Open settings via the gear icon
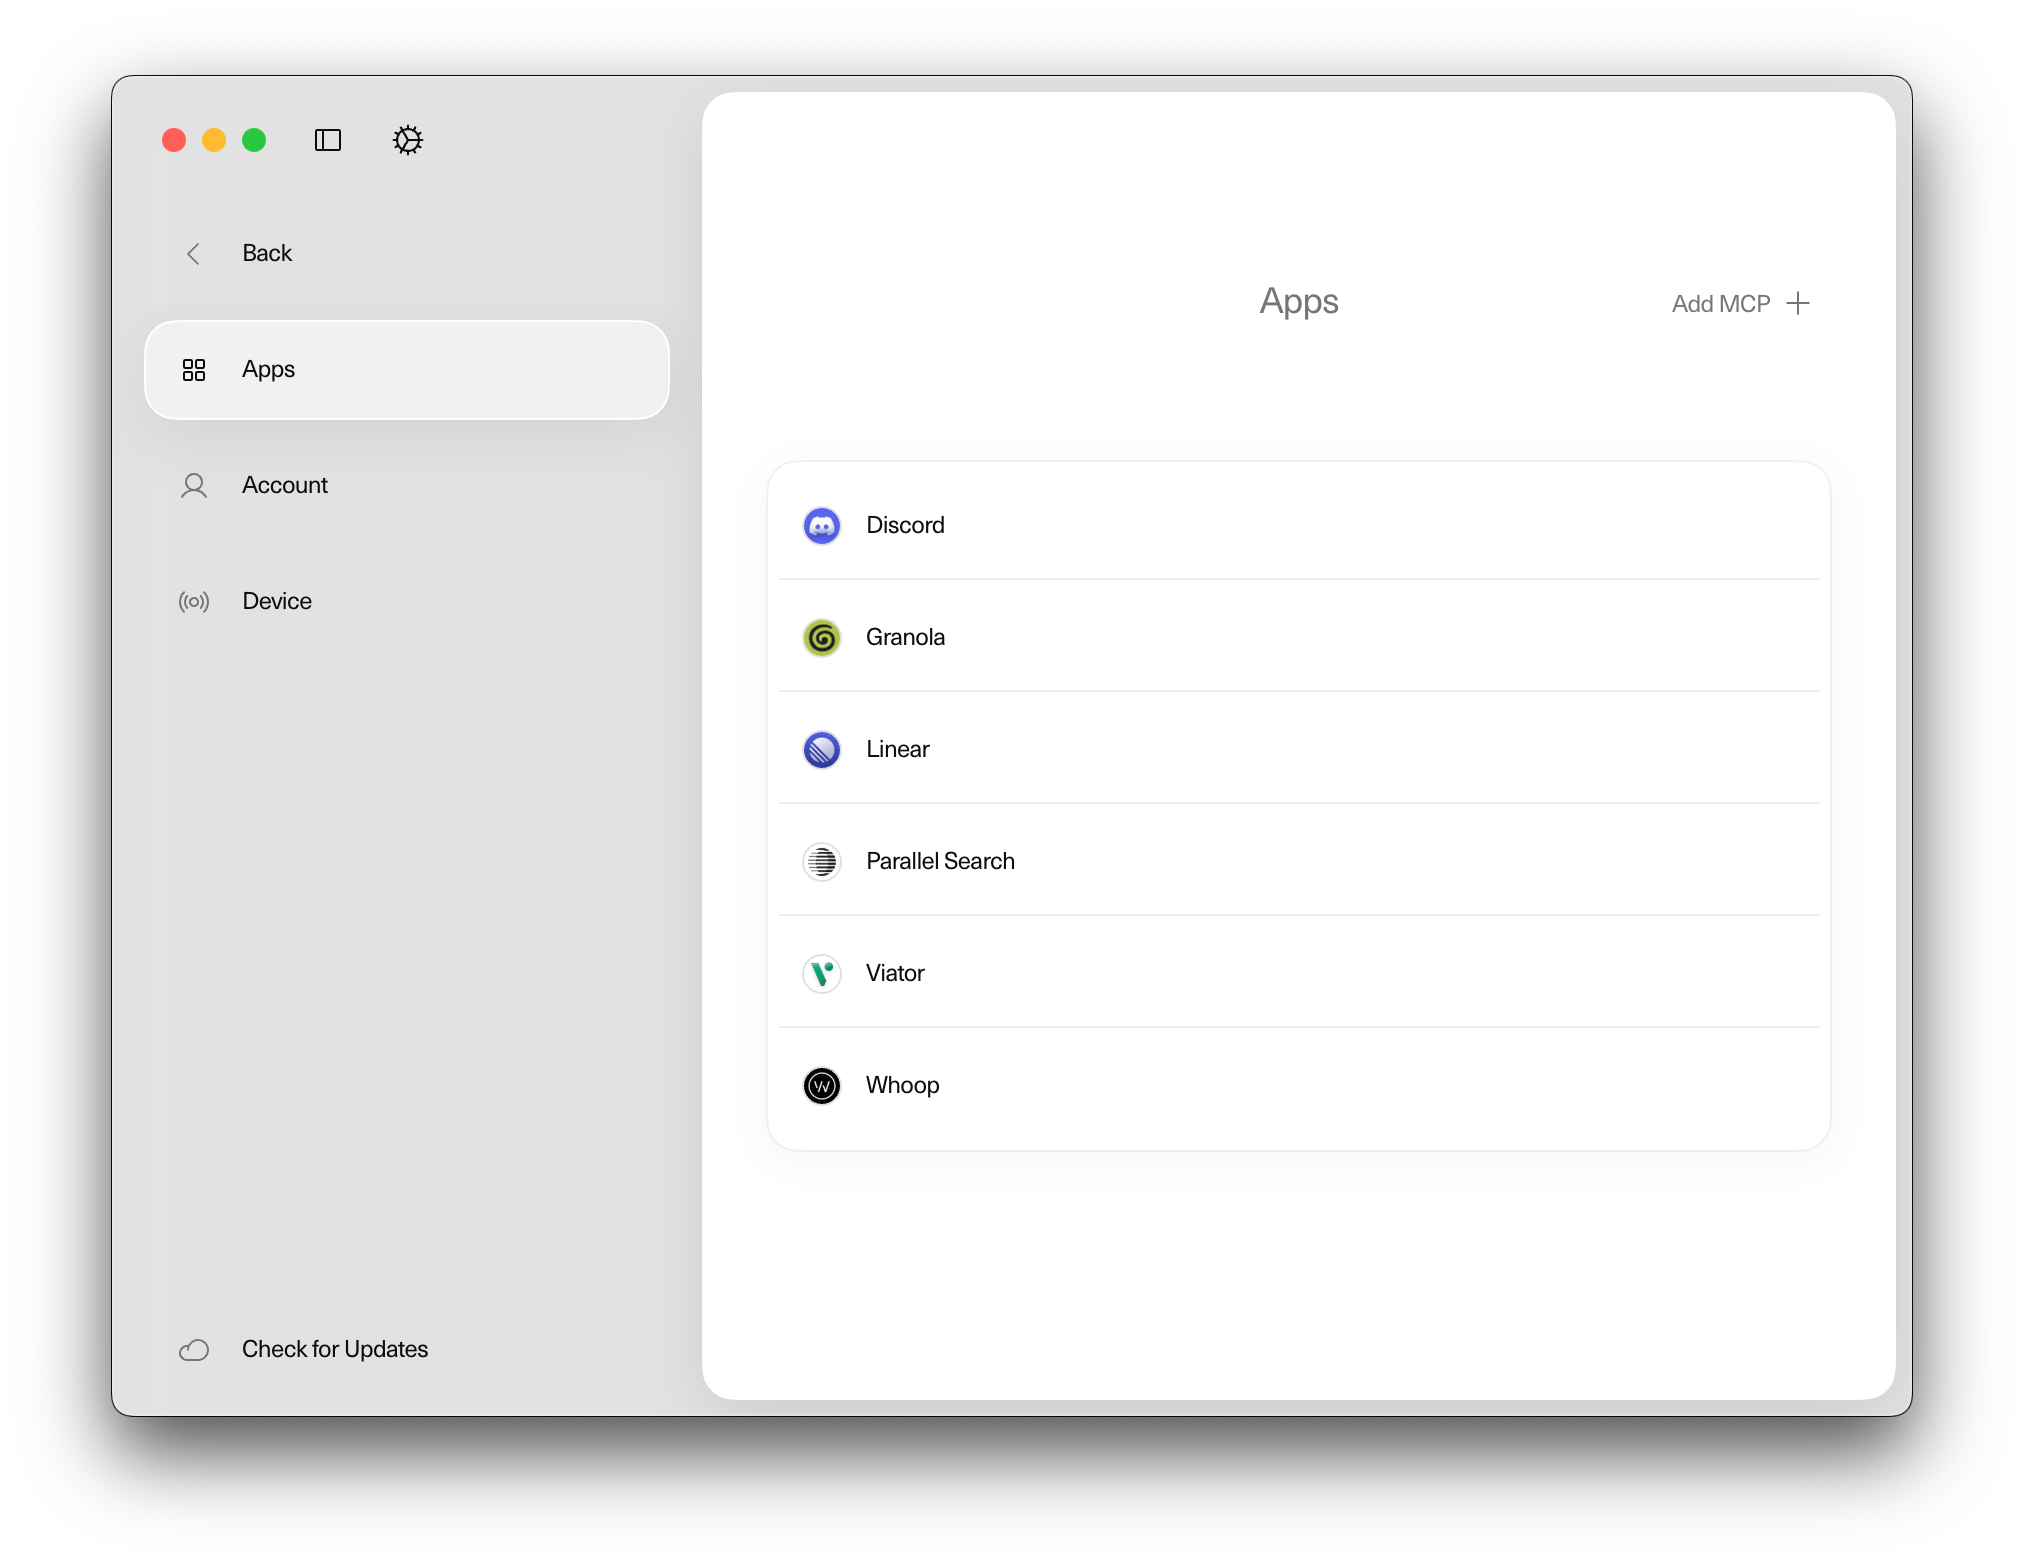Viewport: 2024px width, 1564px height. pos(407,140)
